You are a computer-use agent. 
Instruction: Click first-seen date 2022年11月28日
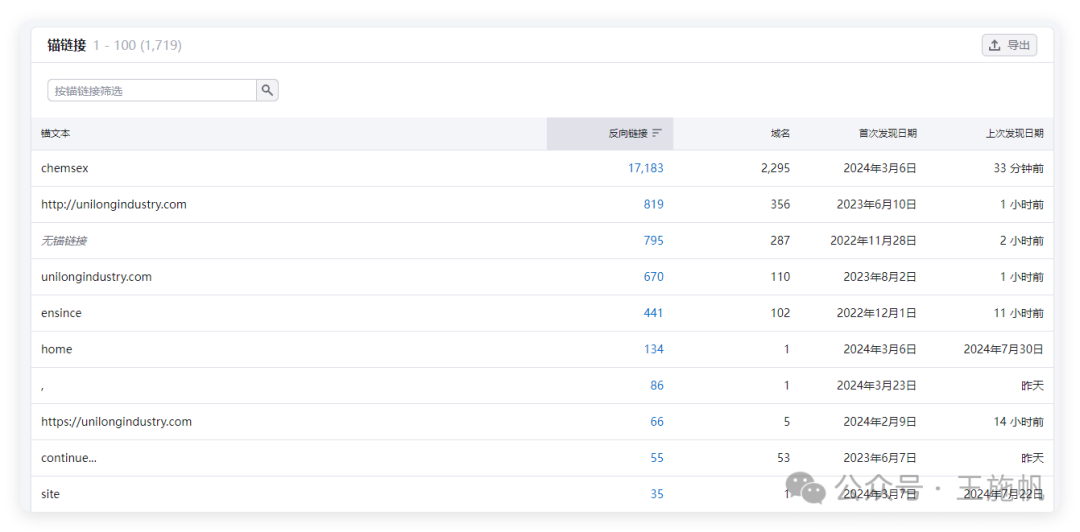(873, 241)
